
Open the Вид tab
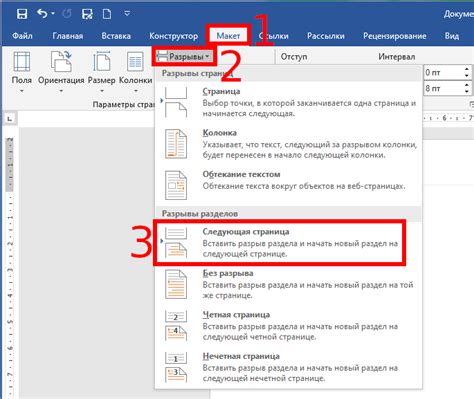click(452, 36)
